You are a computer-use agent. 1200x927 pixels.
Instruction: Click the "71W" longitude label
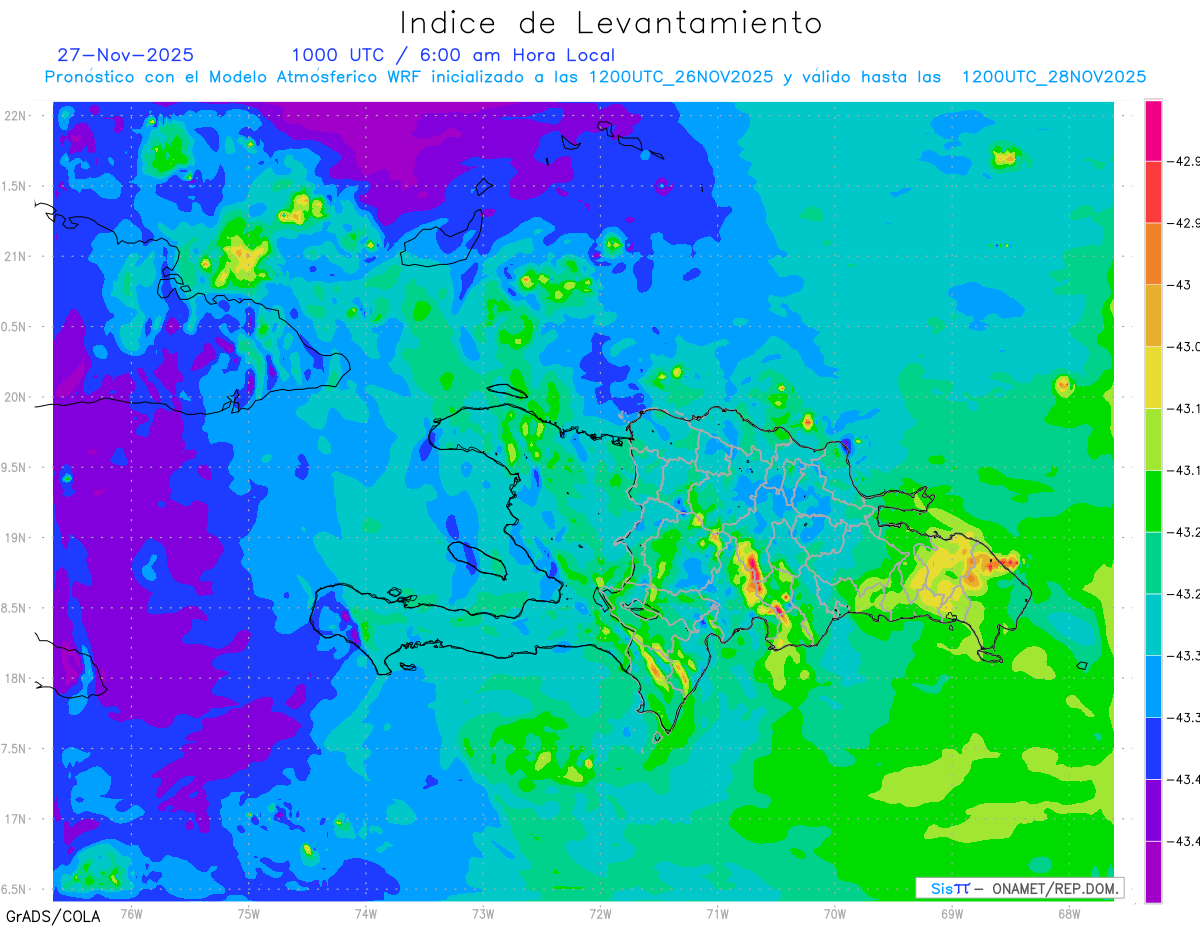point(717,913)
